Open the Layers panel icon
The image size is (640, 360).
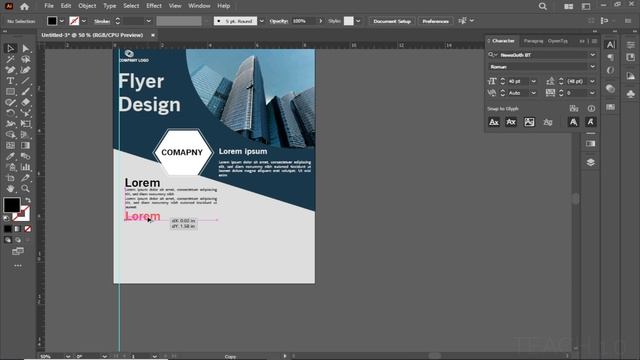point(590,162)
